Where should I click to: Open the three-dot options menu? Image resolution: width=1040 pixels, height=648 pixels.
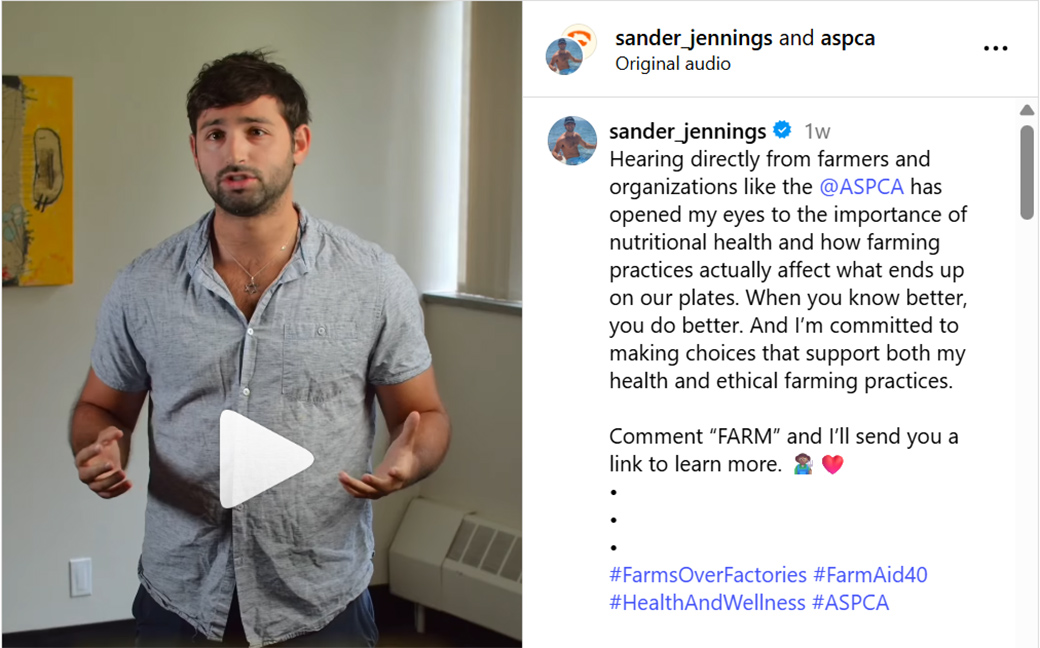tap(996, 48)
